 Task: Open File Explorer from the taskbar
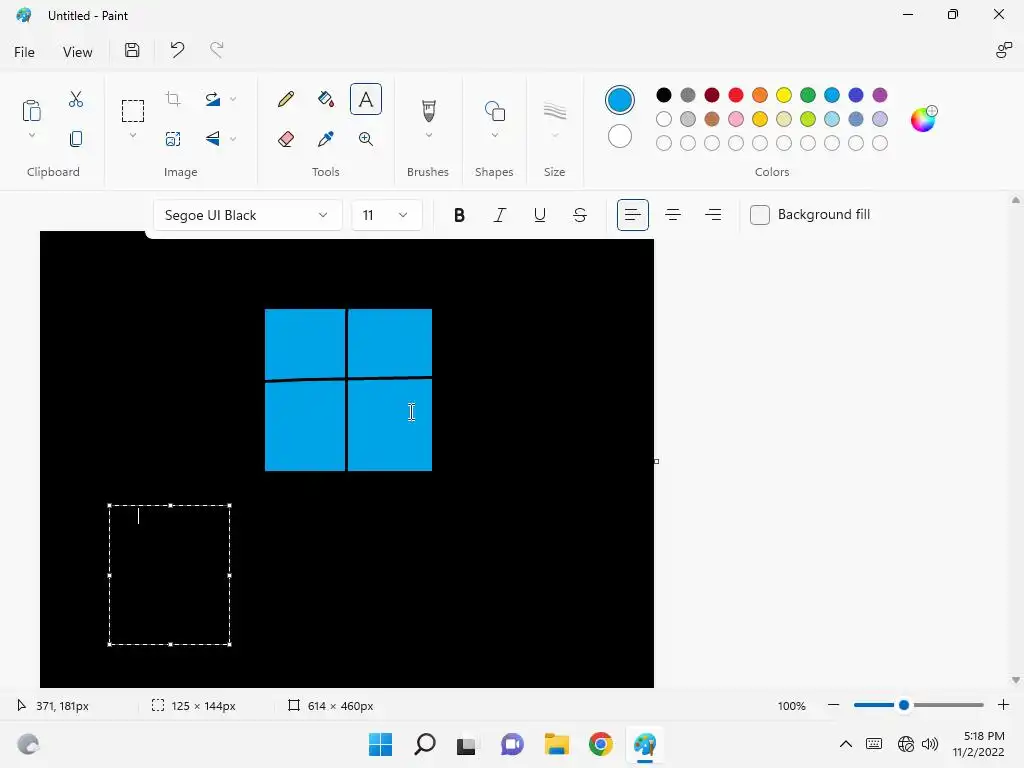(556, 744)
